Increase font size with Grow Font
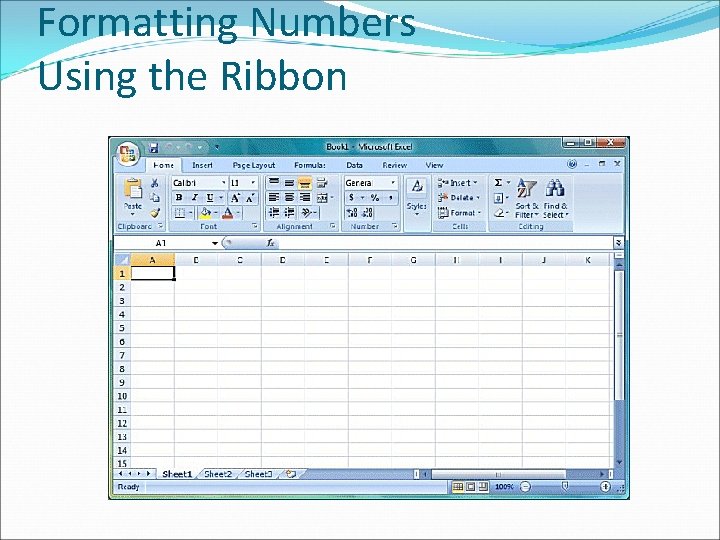The width and height of the screenshot is (720, 540). pos(235,198)
